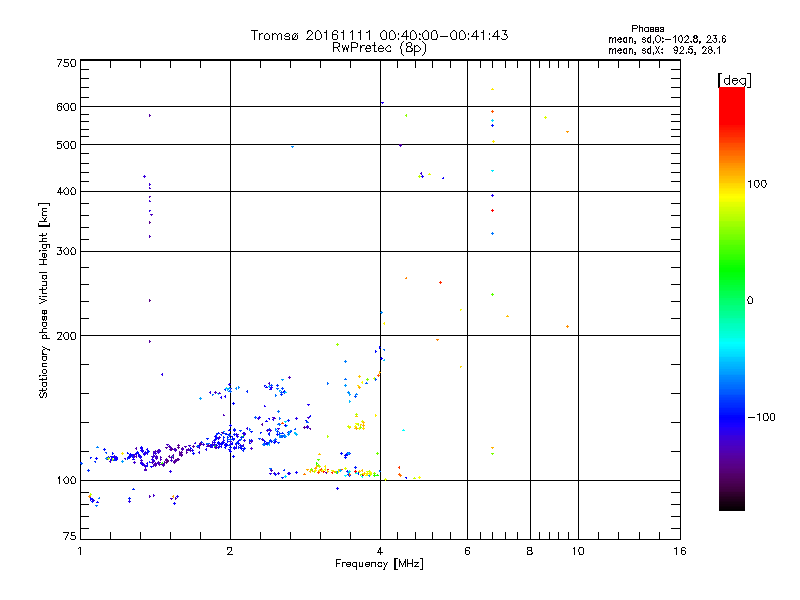The height and width of the screenshot is (600, 800).
Task: Click the '400' height axis tick
Action: point(67,192)
